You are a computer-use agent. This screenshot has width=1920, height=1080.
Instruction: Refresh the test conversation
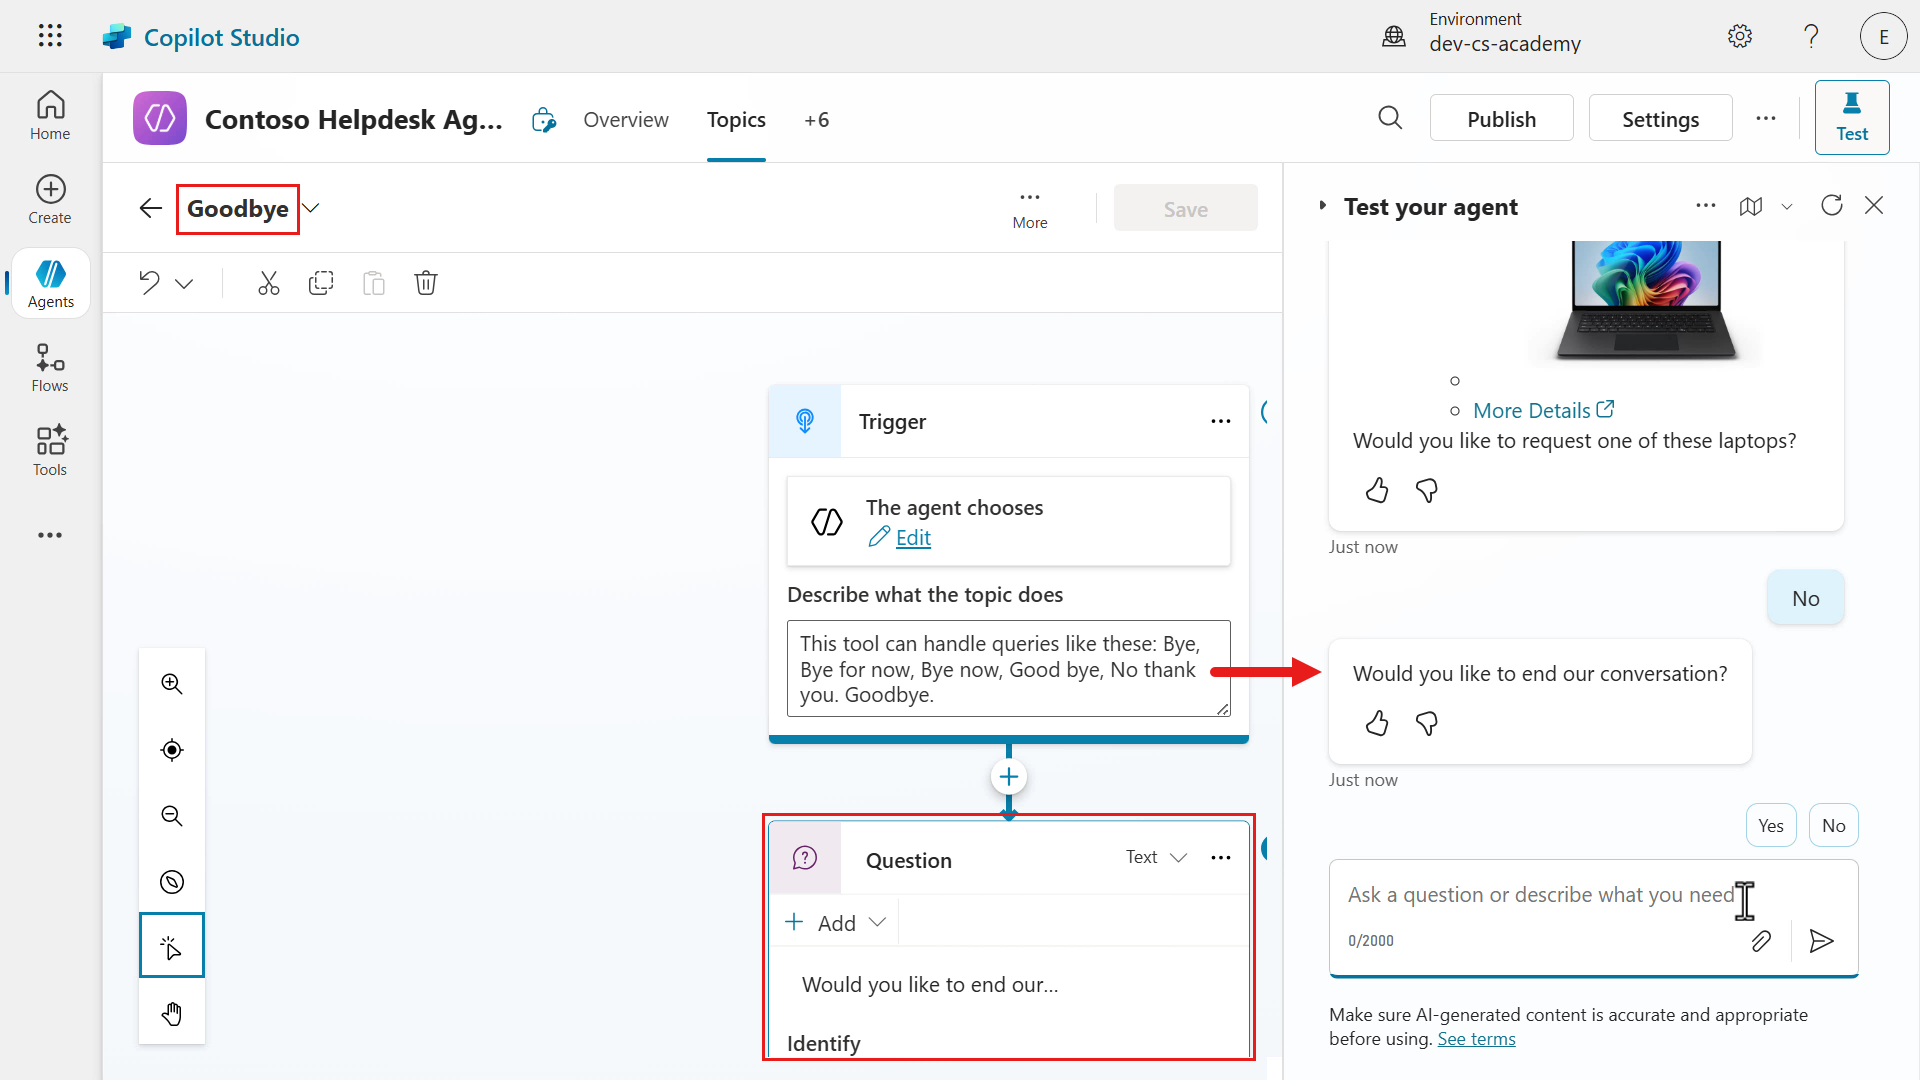point(1831,206)
